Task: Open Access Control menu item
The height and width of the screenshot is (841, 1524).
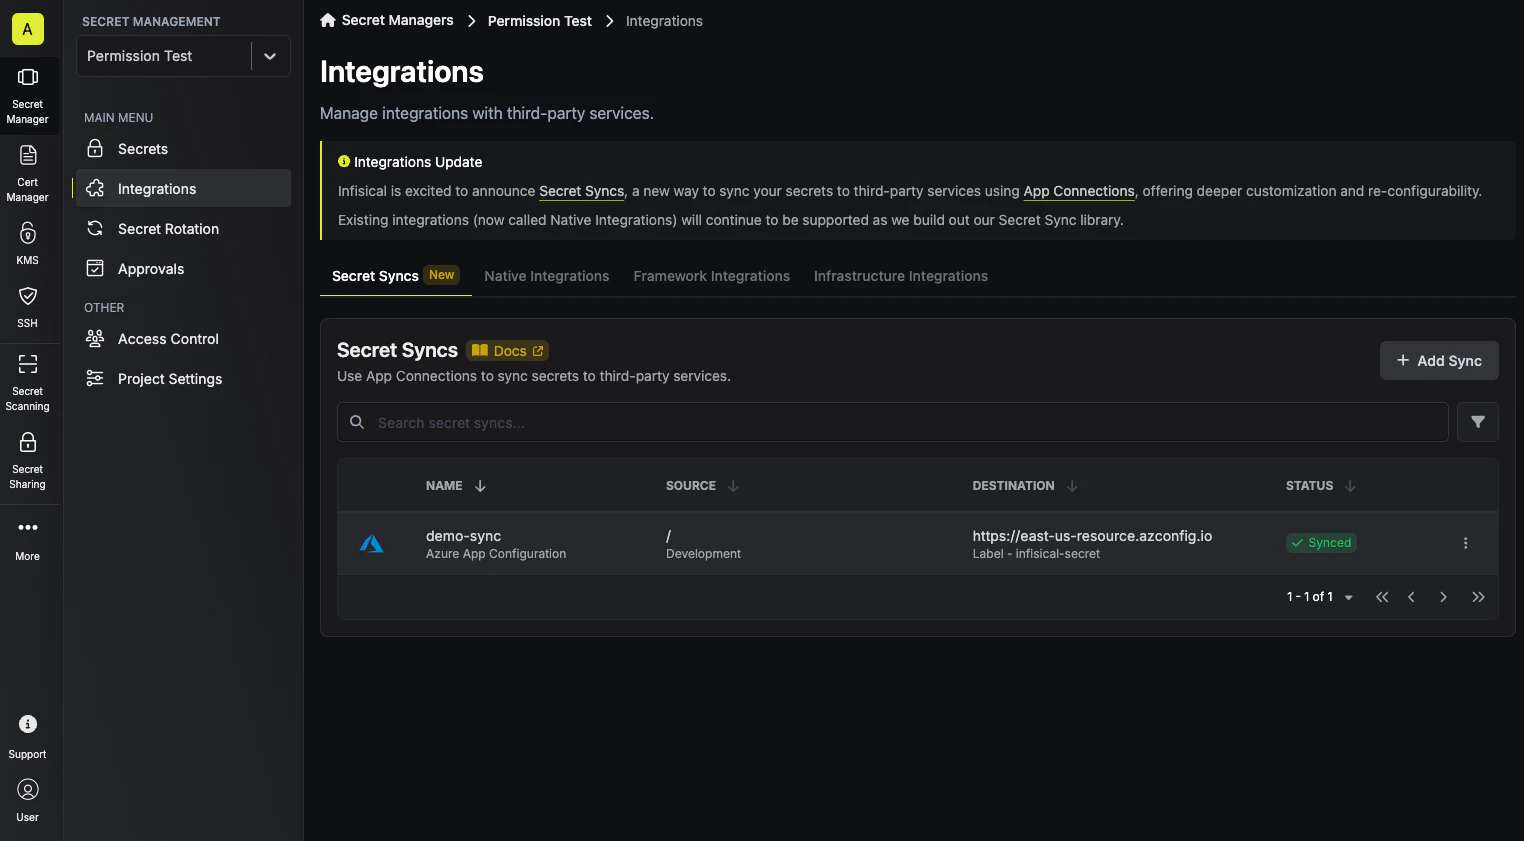Action: [x=183, y=339]
